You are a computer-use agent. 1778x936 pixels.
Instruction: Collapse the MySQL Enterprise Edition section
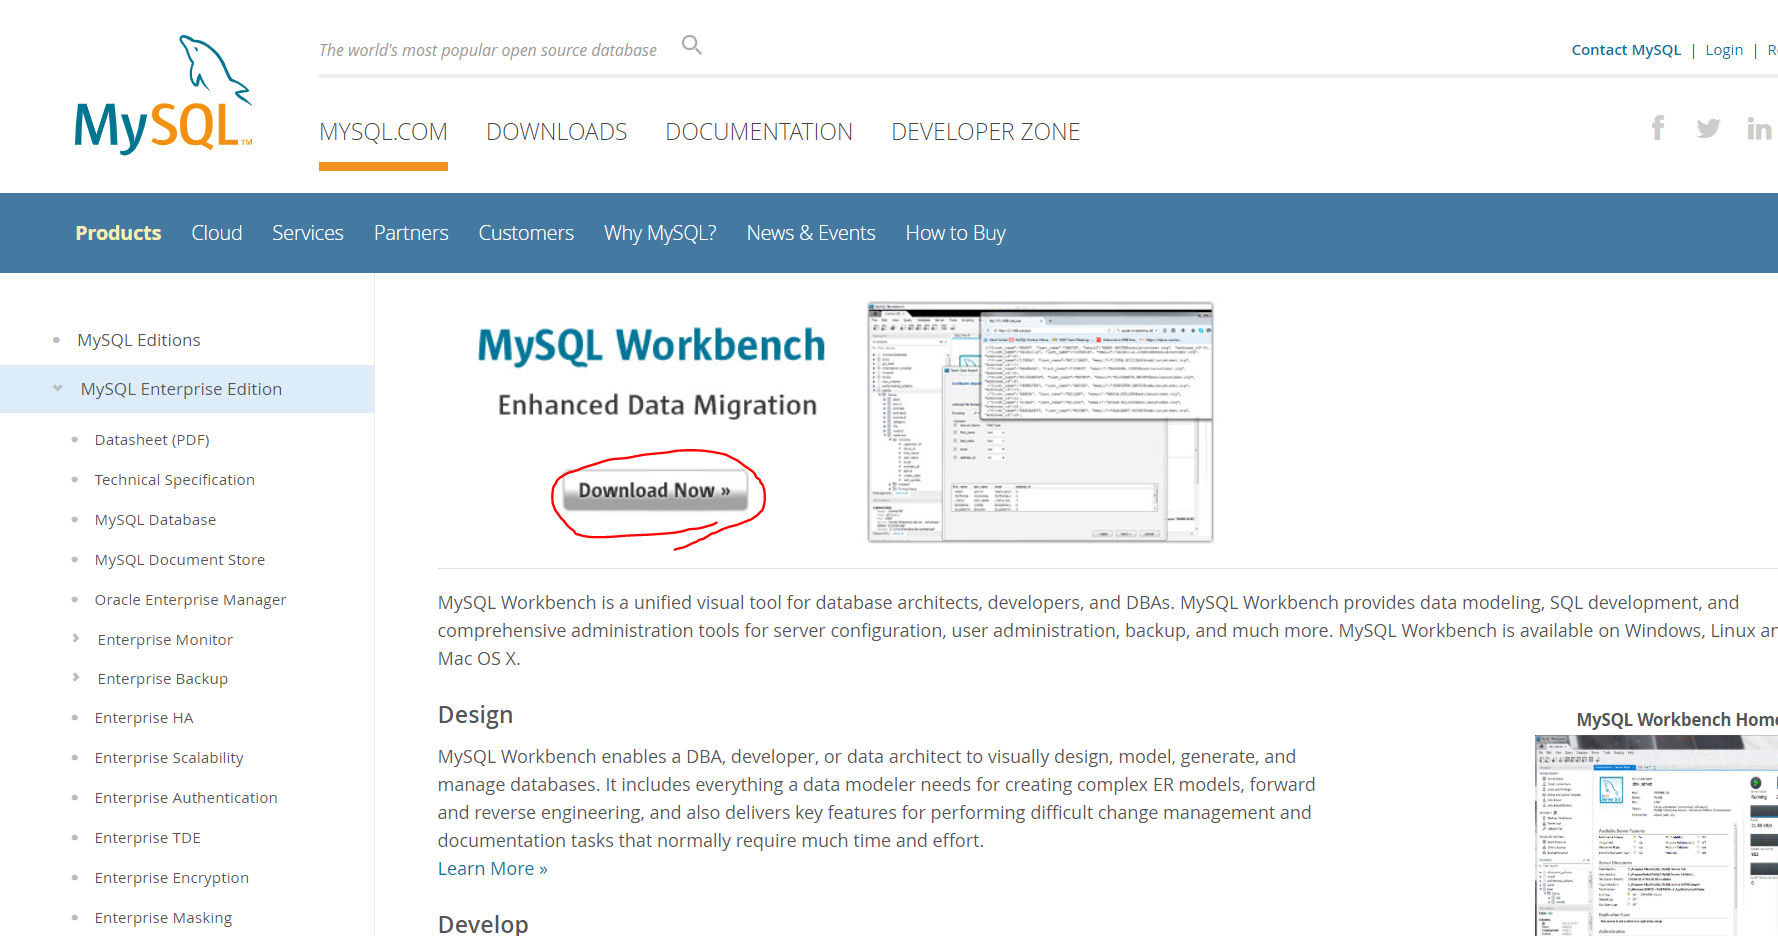pyautogui.click(x=58, y=388)
